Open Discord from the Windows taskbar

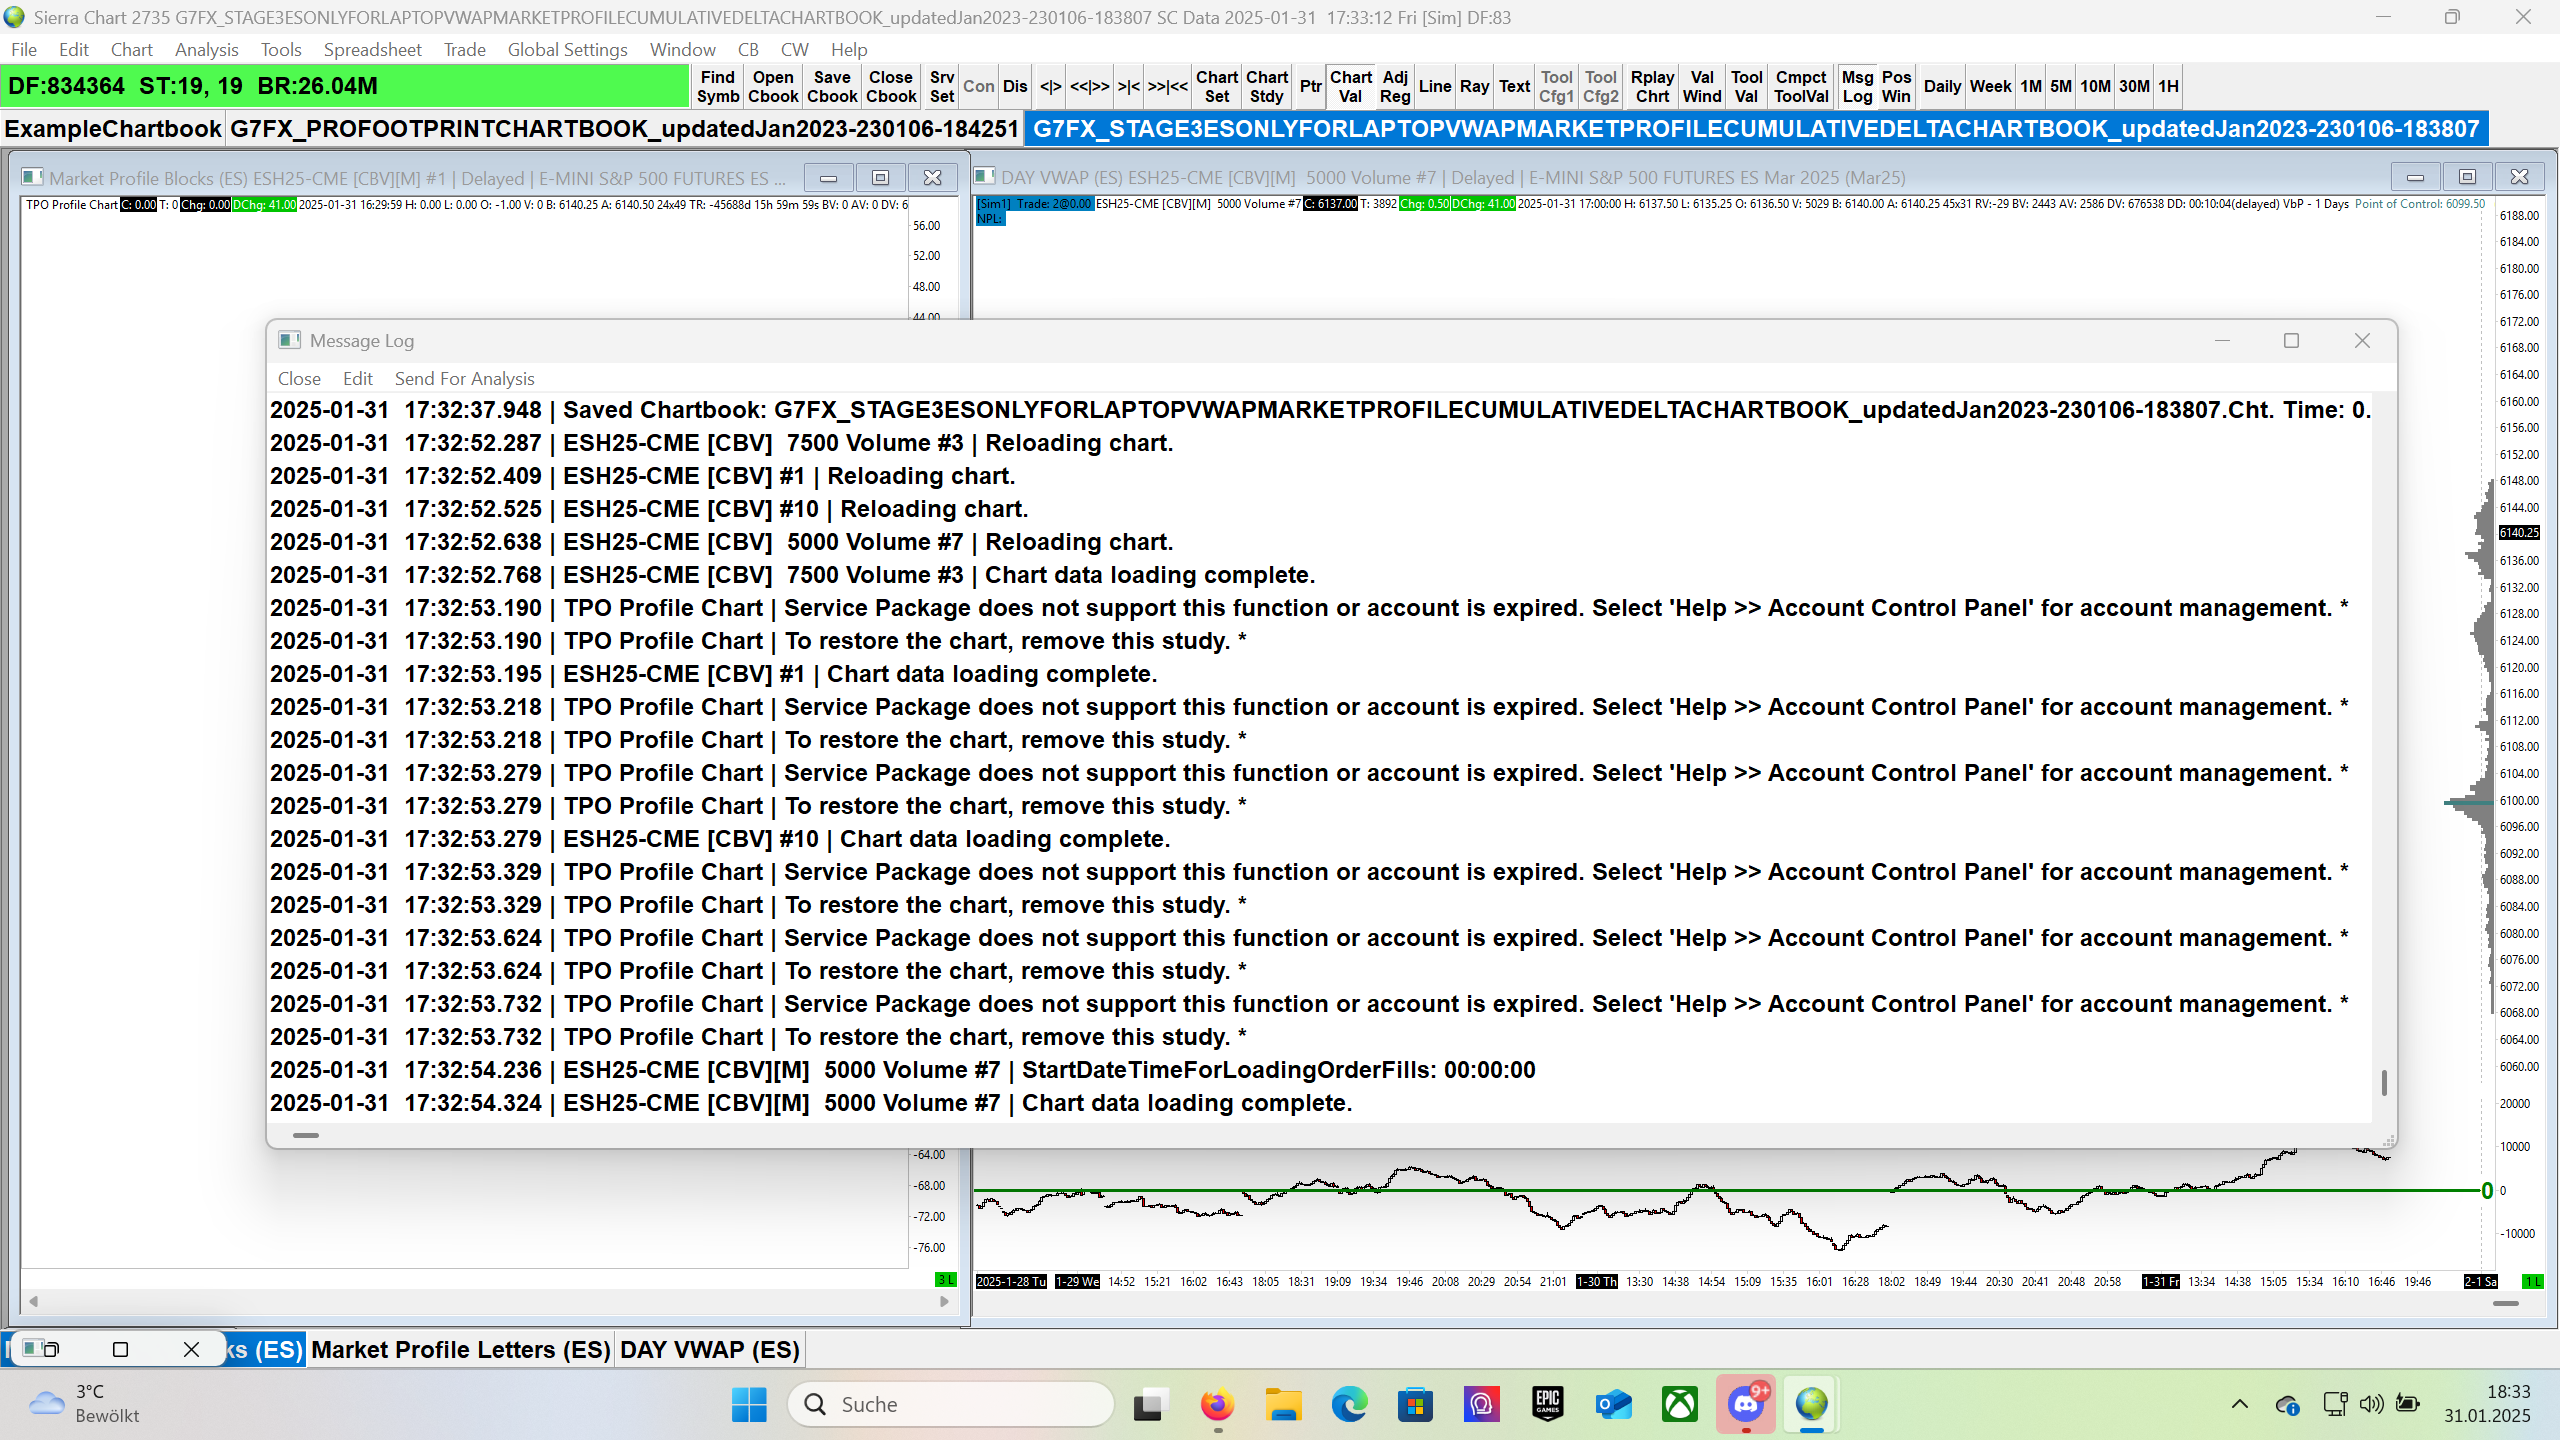[x=1745, y=1404]
